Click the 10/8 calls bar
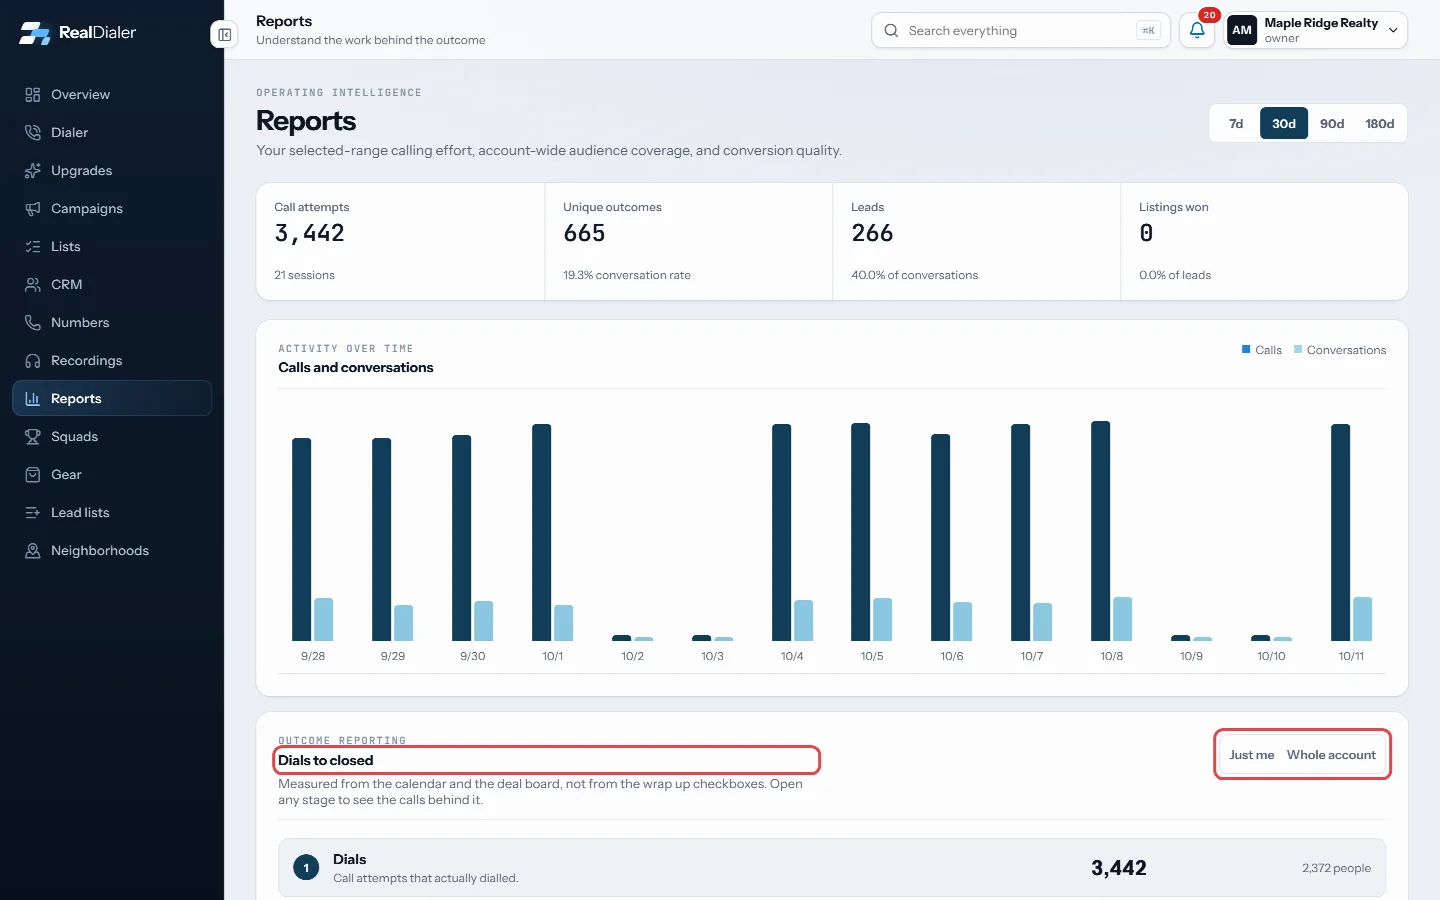 coord(1100,531)
